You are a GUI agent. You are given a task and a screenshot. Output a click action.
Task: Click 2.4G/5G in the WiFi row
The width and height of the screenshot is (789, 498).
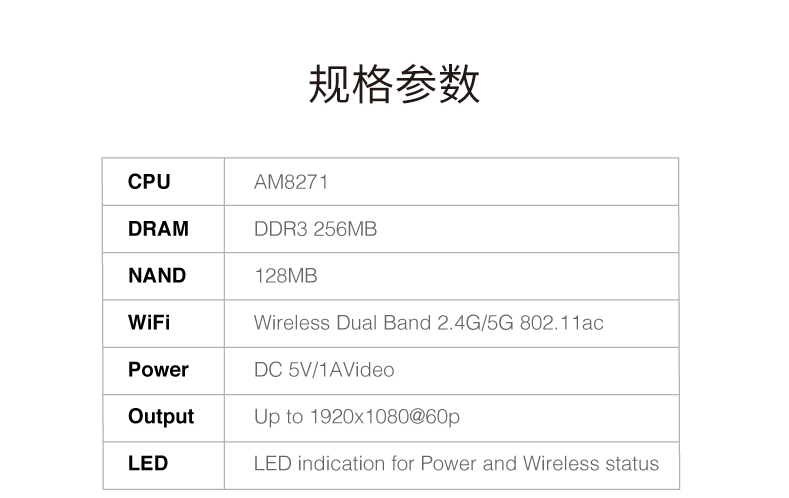coord(475,323)
